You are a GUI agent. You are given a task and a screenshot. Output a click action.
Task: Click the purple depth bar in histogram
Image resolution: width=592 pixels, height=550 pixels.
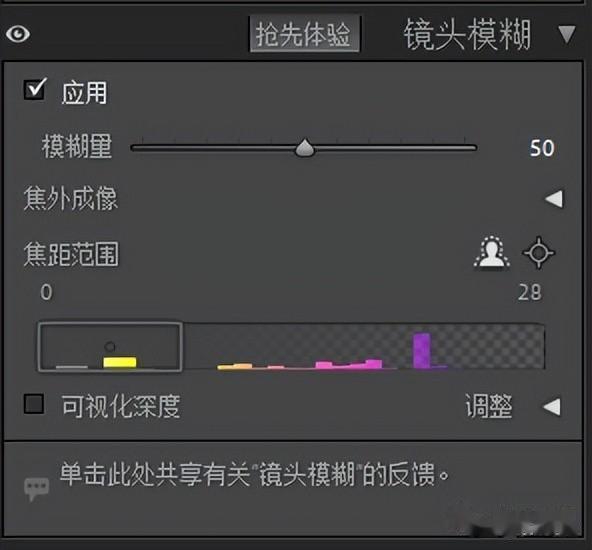(421, 350)
